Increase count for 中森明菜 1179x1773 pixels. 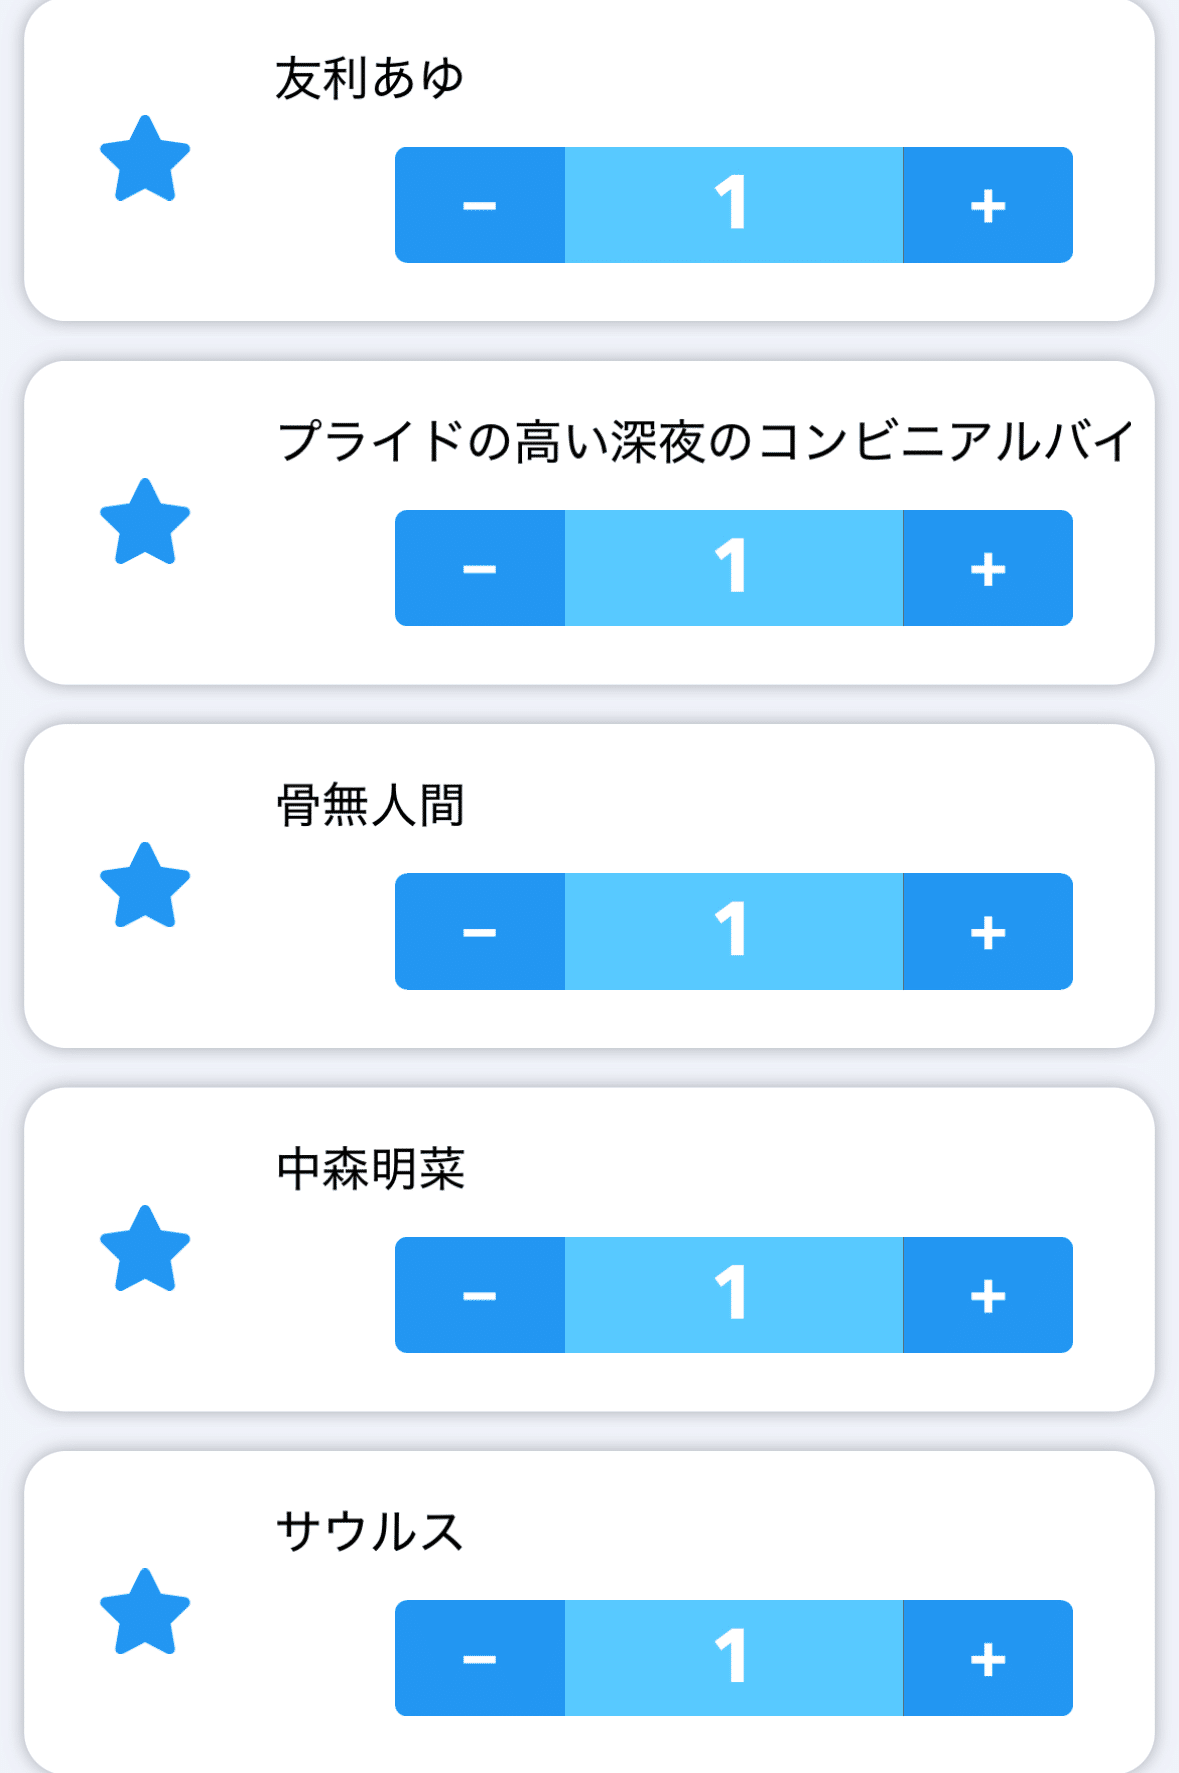point(987,1295)
